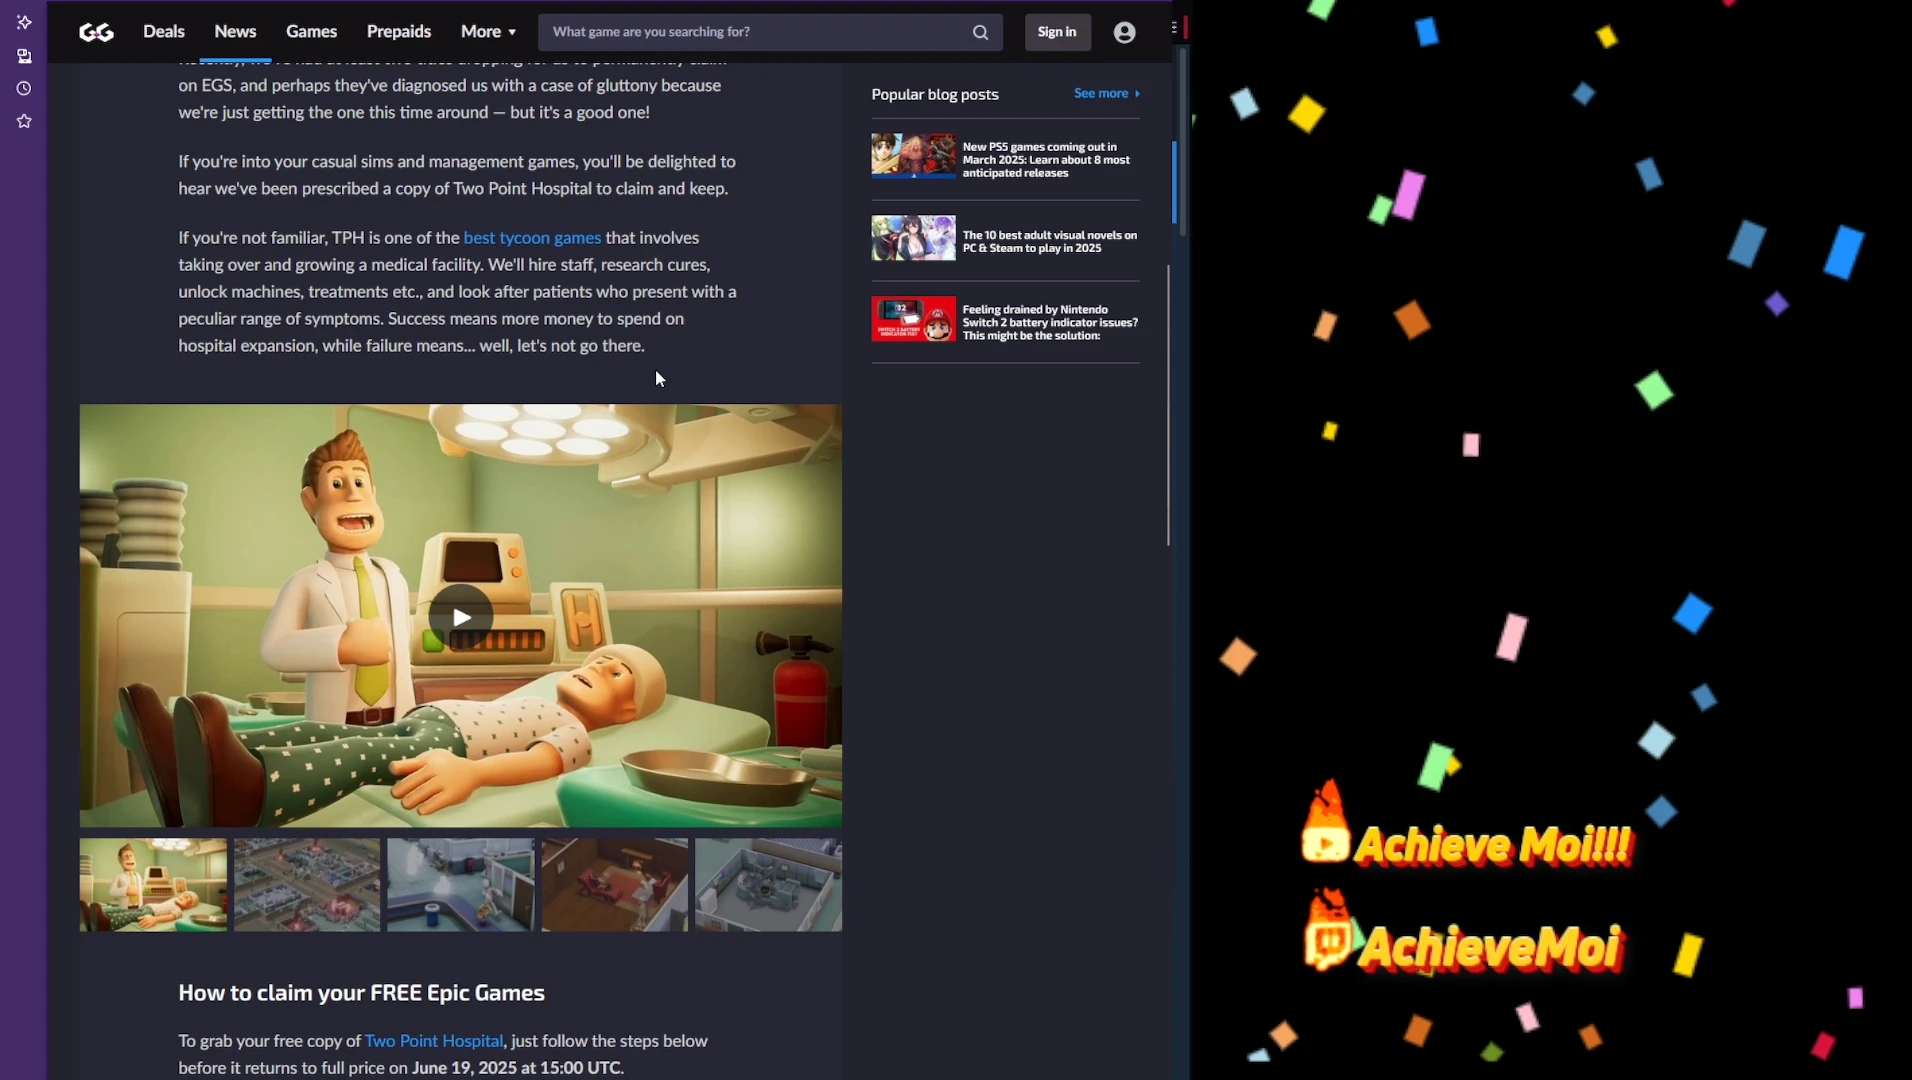
Task: Click the GG.deals logo
Action: pyautogui.click(x=96, y=32)
